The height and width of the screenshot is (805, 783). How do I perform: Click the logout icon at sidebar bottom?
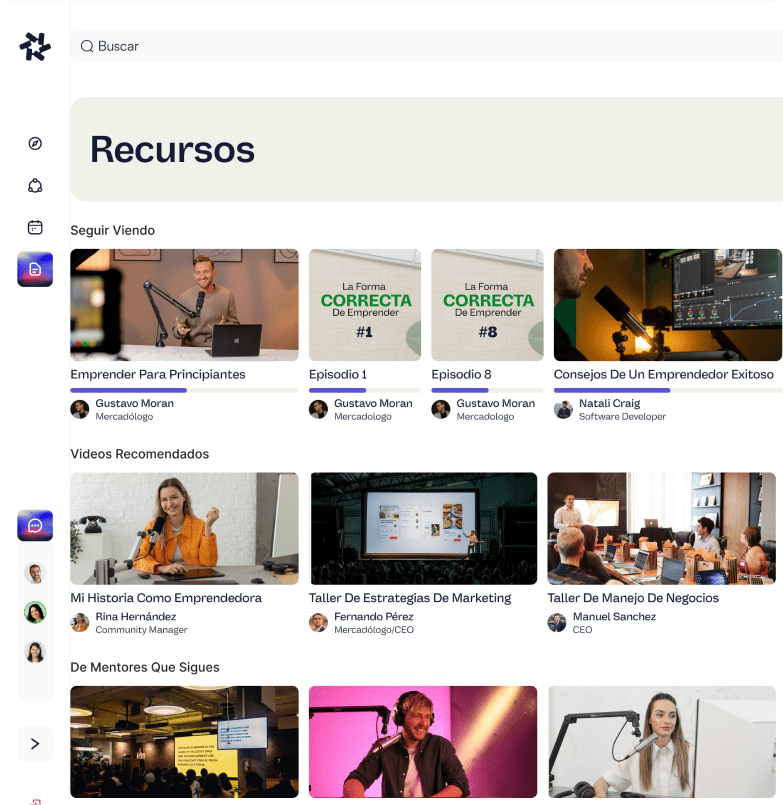[x=35, y=800]
